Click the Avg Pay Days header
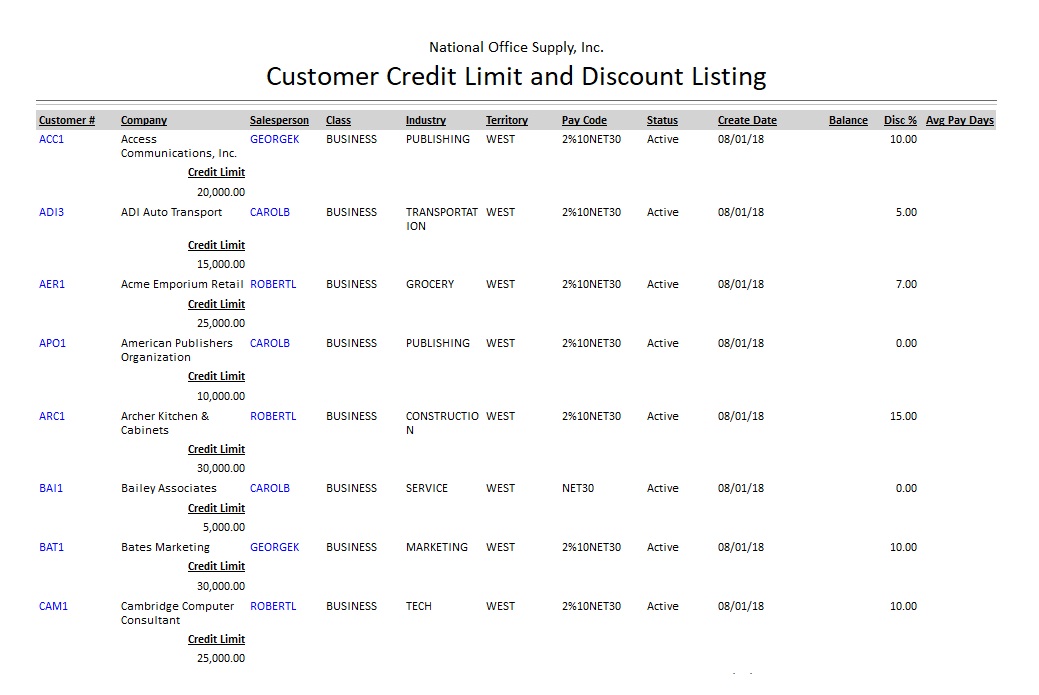Screen dimensions: 1039x695 [959, 121]
